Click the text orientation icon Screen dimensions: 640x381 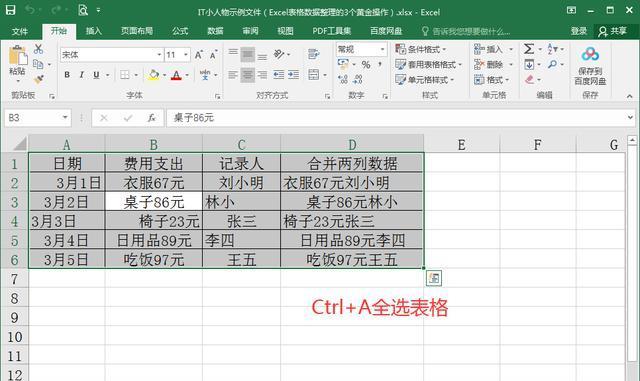[x=279, y=54]
